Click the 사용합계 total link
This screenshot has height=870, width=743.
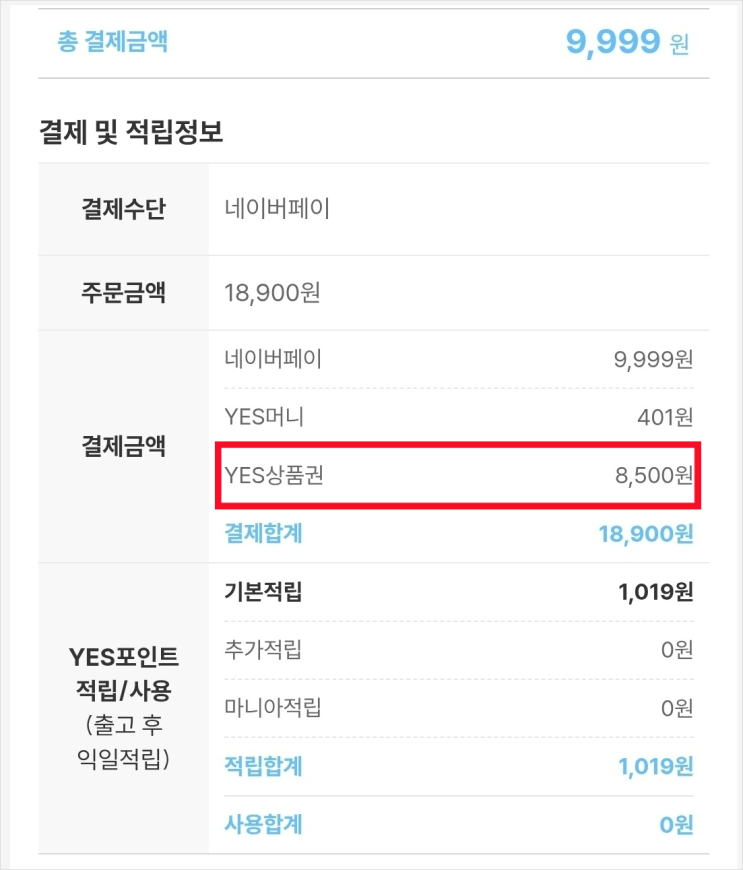point(263,824)
